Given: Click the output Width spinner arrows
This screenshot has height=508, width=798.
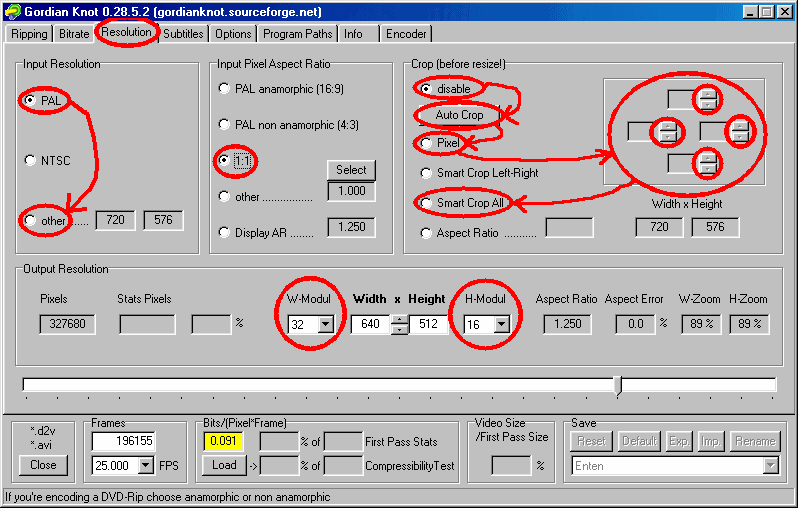Looking at the screenshot, I should pyautogui.click(x=400, y=324).
